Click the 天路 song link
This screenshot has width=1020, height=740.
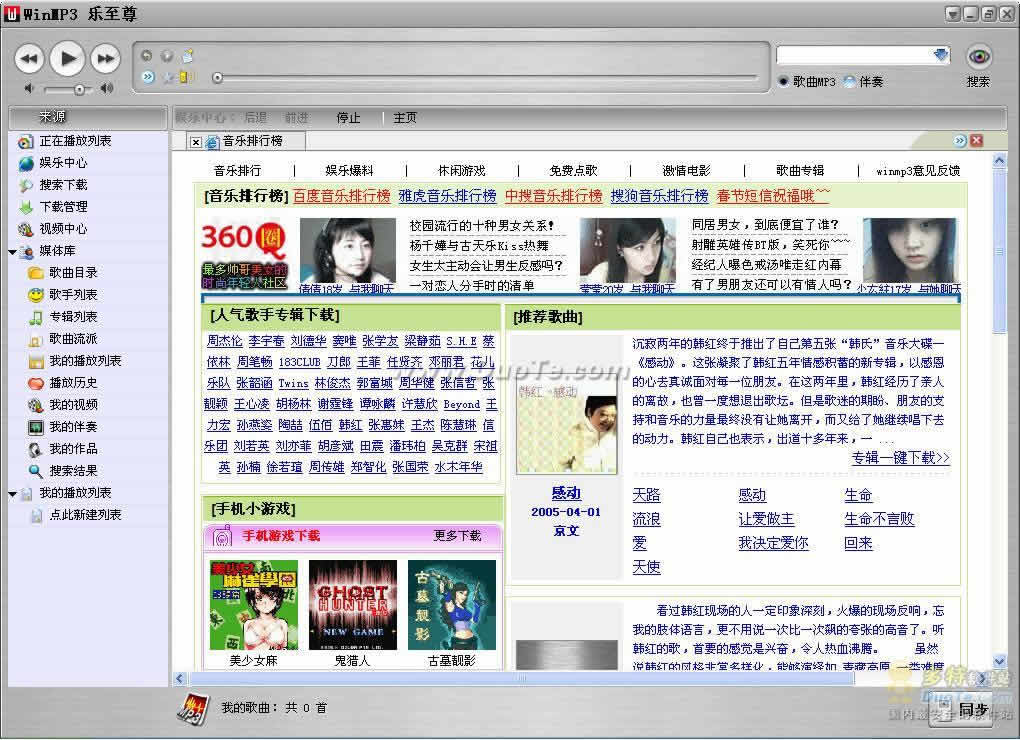coord(647,496)
